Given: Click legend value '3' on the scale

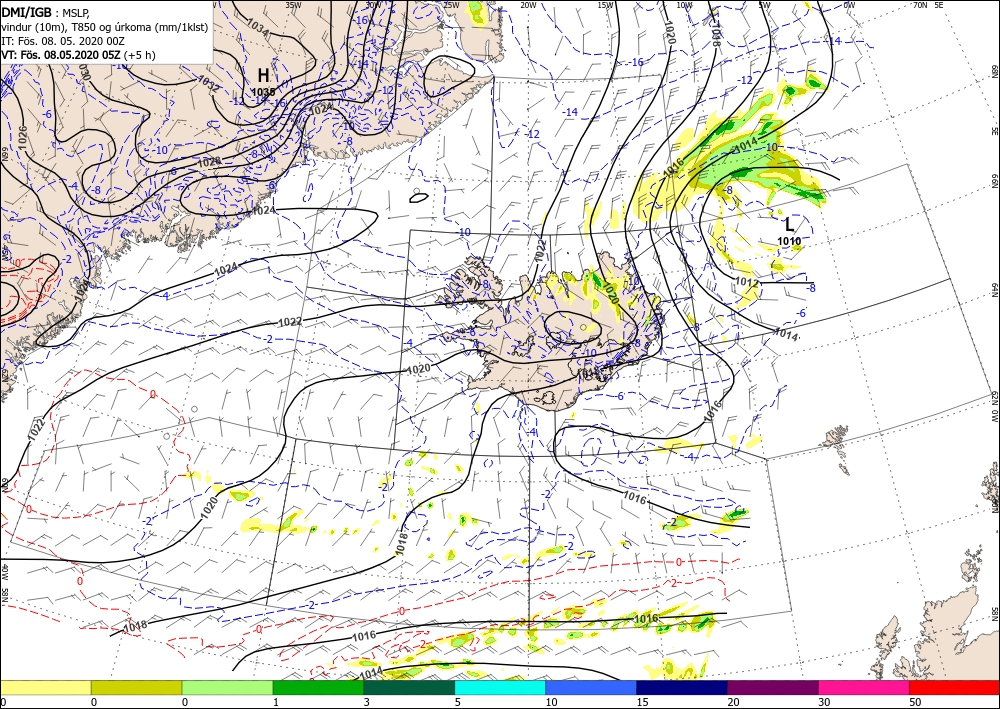Looking at the screenshot, I should click(367, 702).
